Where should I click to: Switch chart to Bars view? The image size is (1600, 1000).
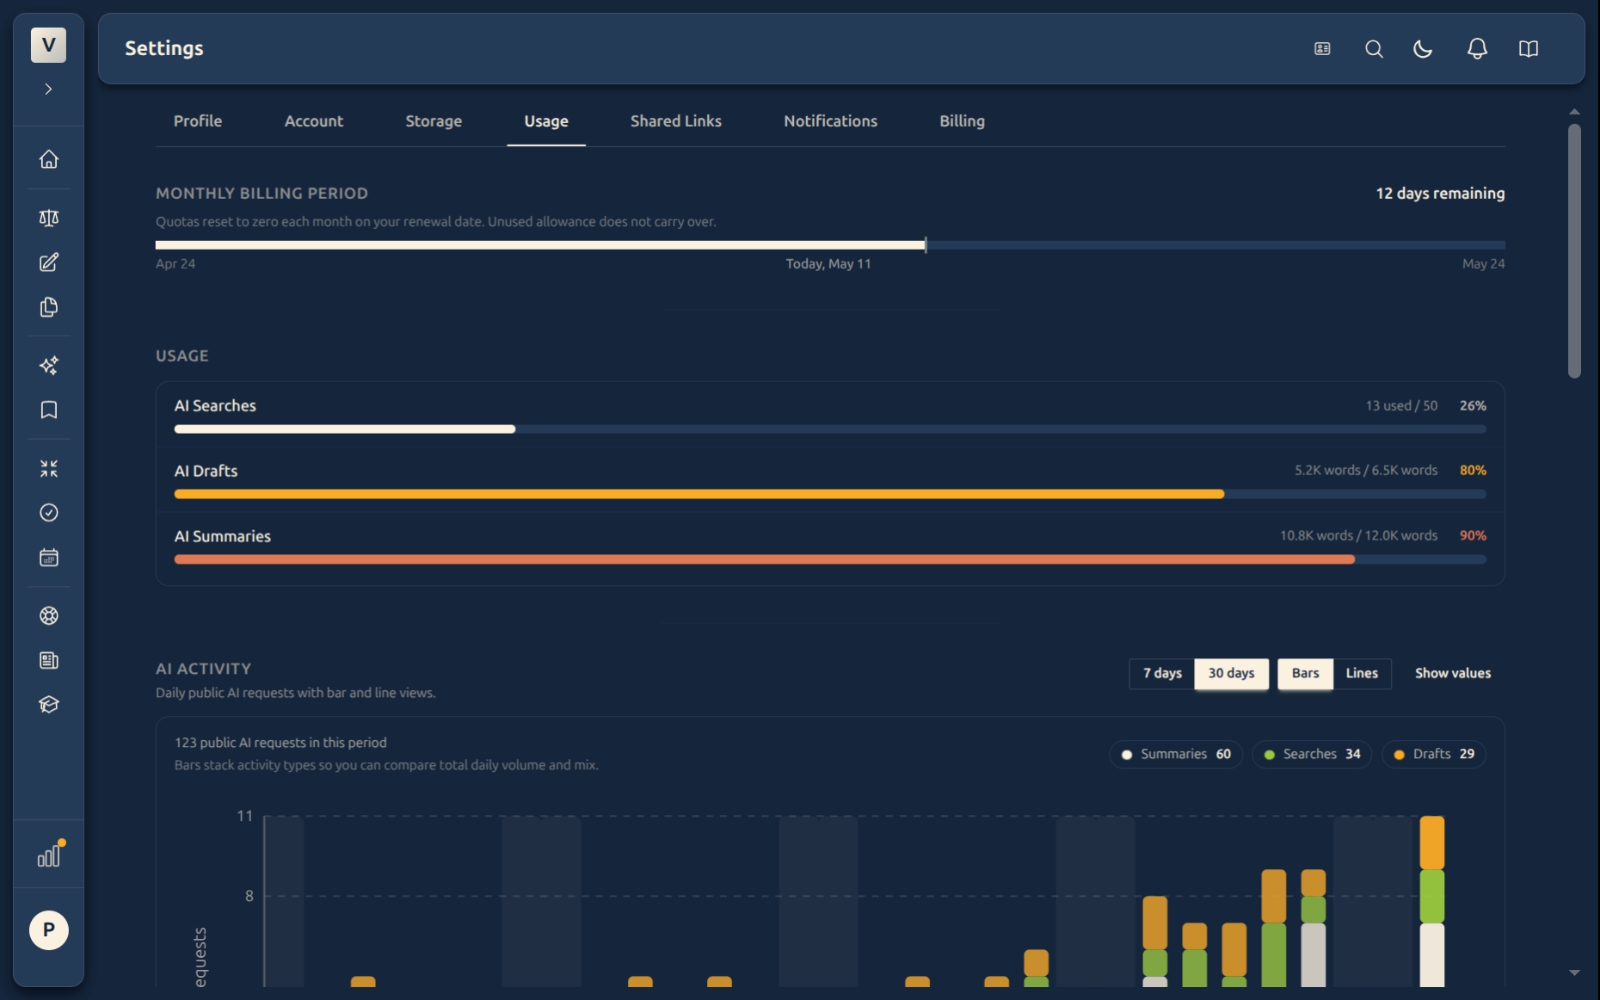click(1305, 673)
